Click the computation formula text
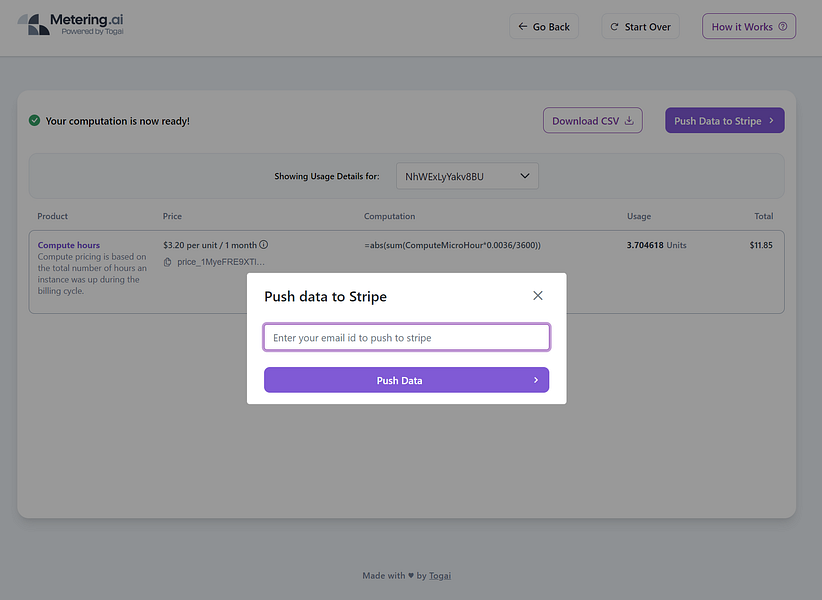Screen dimensions: 822x600 pos(452,245)
